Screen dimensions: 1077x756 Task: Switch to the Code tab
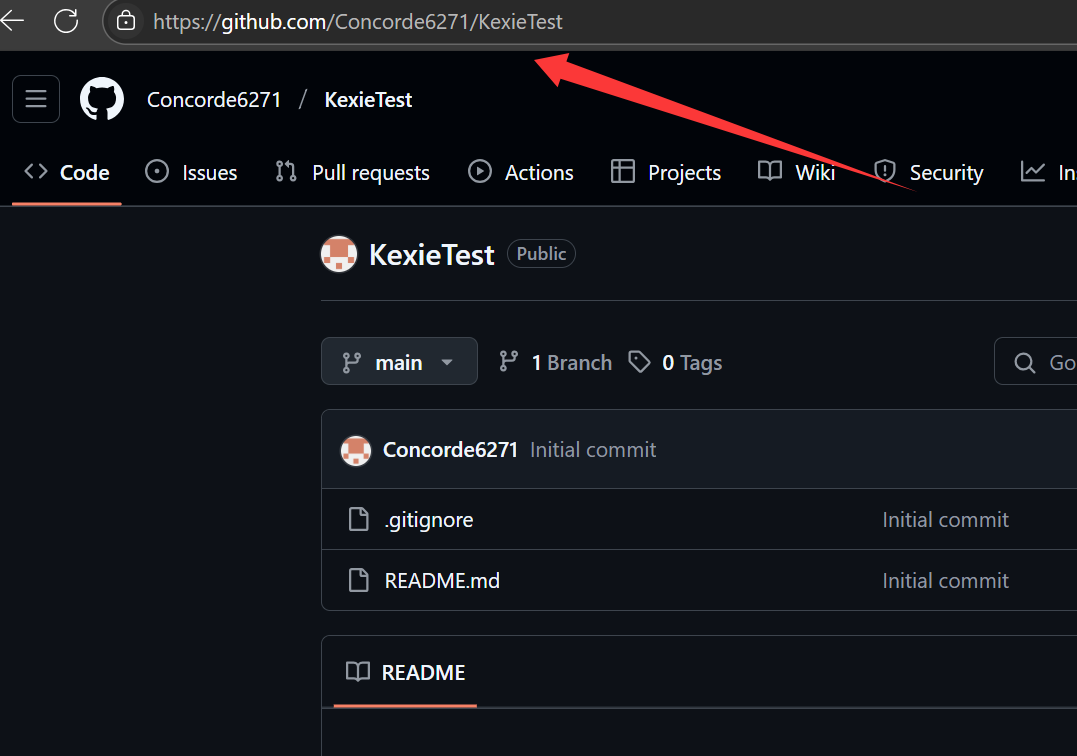pyautogui.click(x=67, y=172)
